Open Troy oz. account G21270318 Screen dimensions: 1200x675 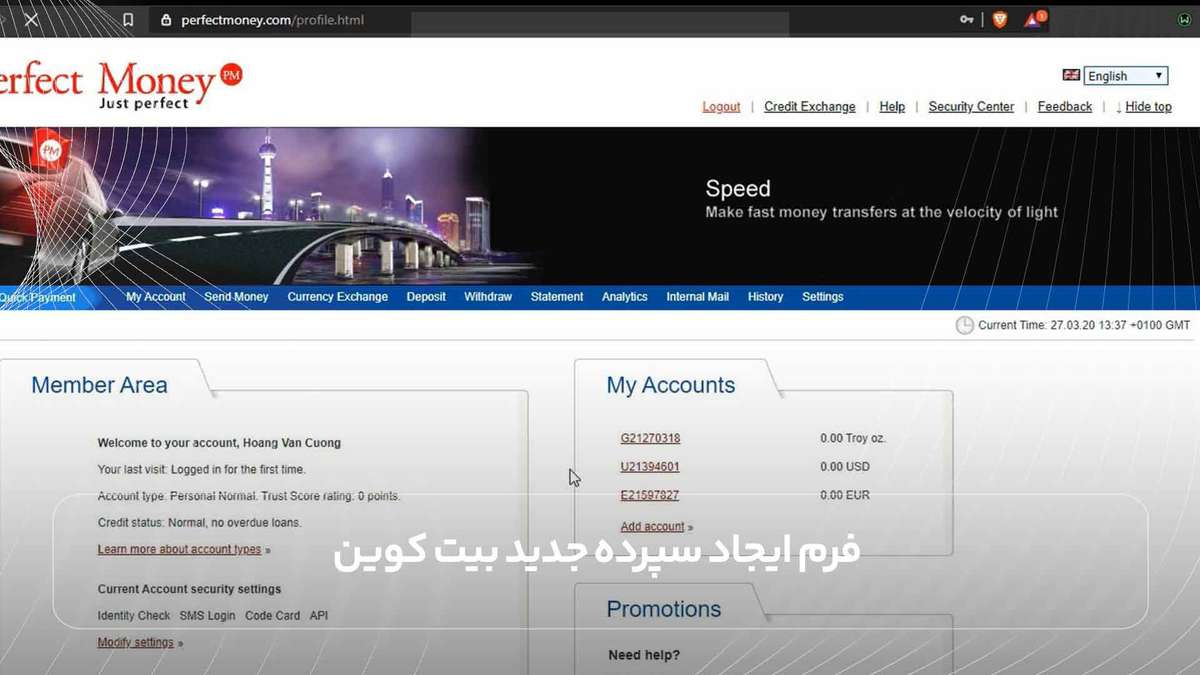point(650,438)
